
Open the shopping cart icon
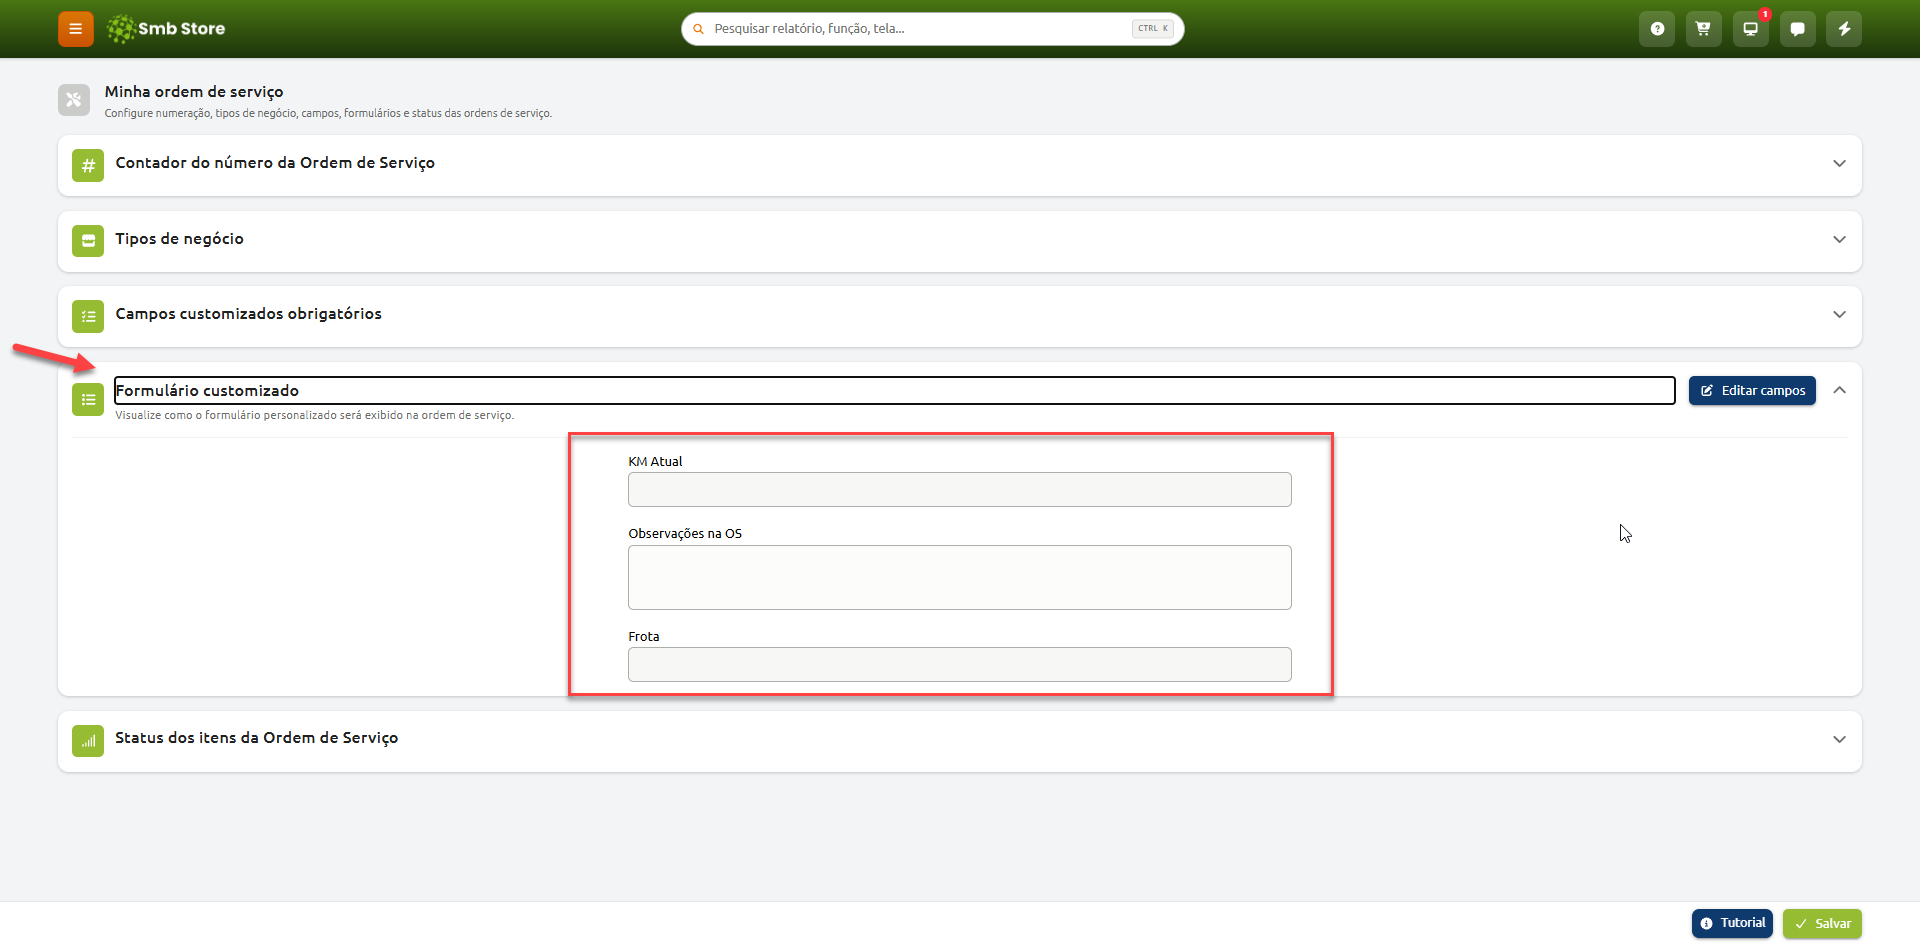(x=1704, y=29)
